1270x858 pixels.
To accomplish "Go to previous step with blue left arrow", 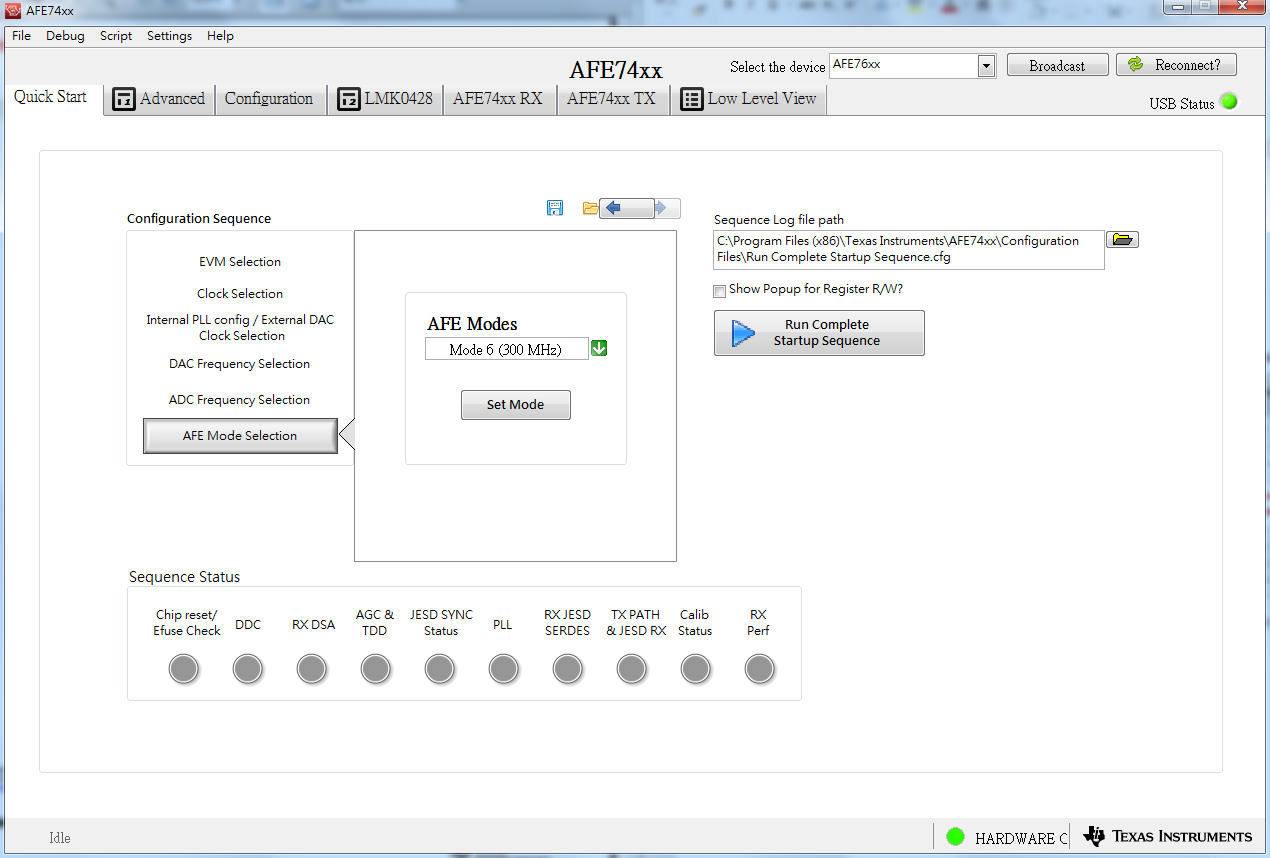I will [627, 208].
